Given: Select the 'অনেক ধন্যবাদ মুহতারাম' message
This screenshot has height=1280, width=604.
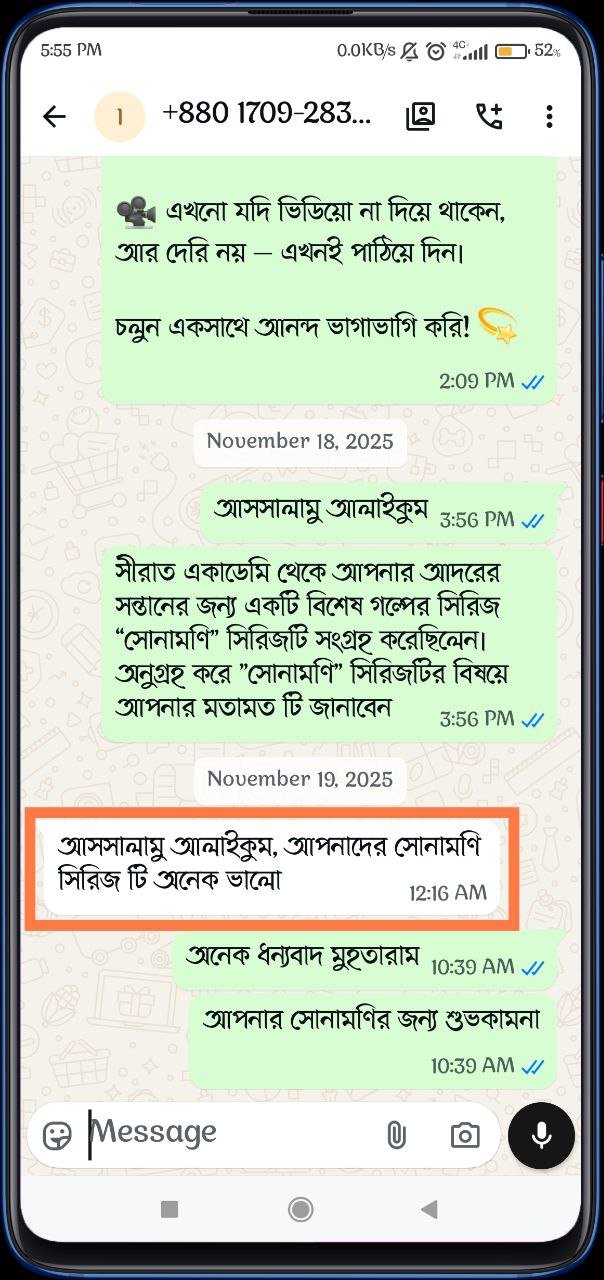Looking at the screenshot, I should point(365,958).
